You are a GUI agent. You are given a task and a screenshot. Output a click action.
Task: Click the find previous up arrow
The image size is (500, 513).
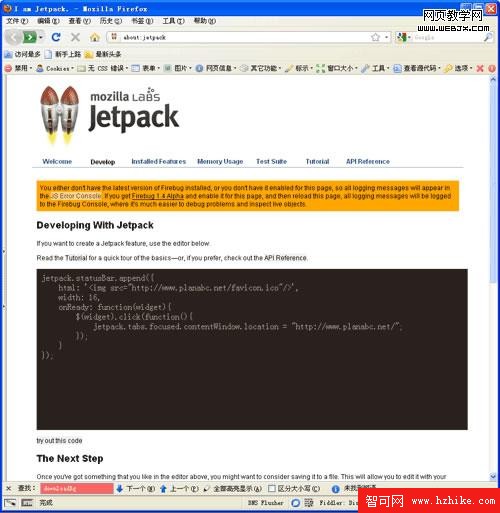tap(163, 489)
